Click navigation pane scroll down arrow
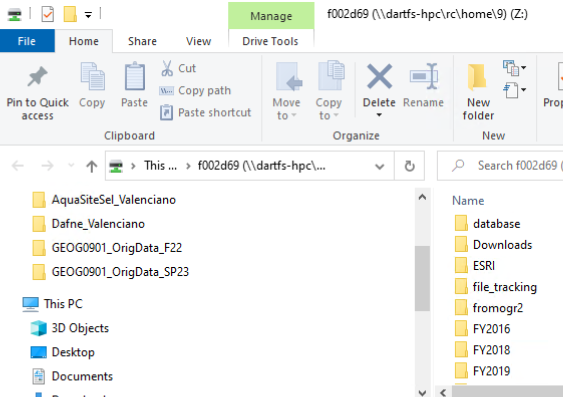 coord(422,392)
